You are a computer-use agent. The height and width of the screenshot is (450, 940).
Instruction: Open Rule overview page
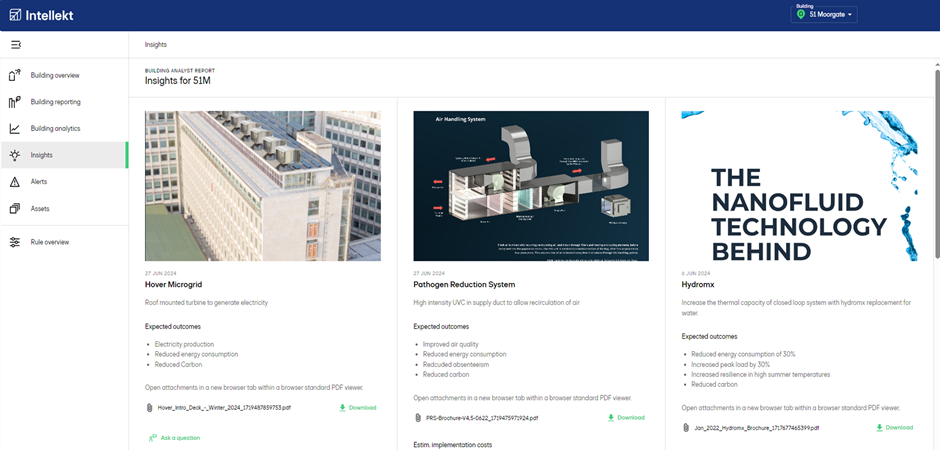(x=64, y=242)
